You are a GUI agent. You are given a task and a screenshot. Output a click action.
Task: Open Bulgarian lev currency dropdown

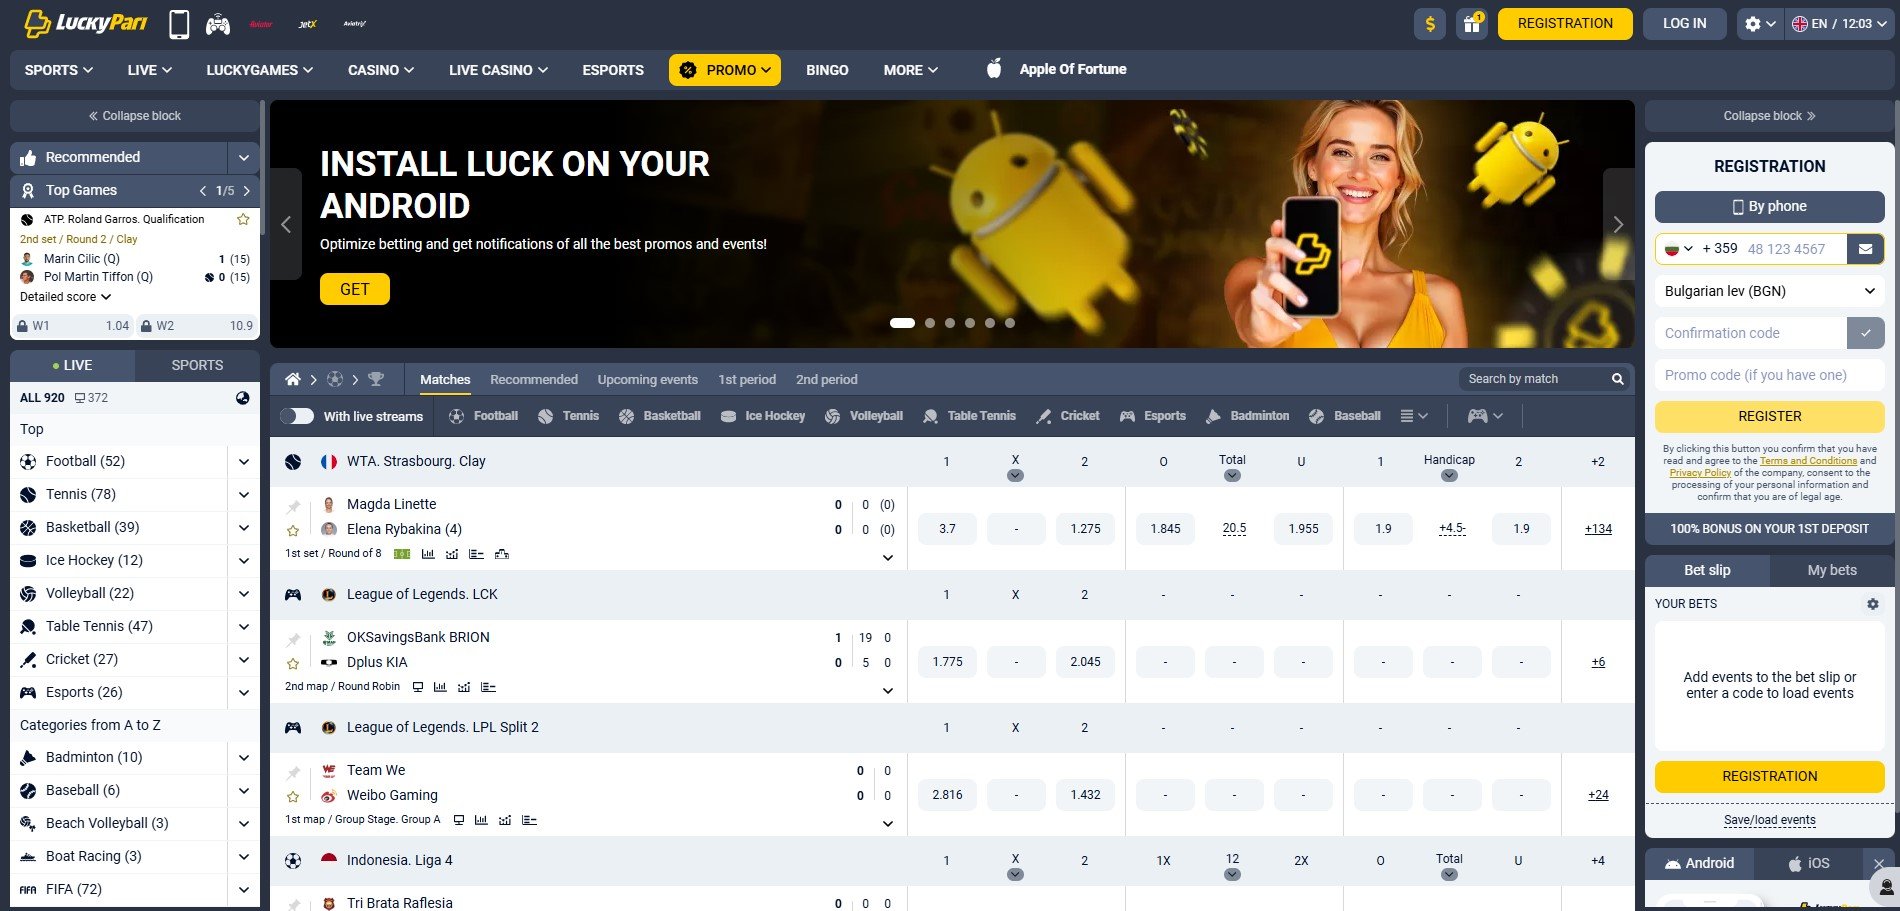pyautogui.click(x=1769, y=291)
